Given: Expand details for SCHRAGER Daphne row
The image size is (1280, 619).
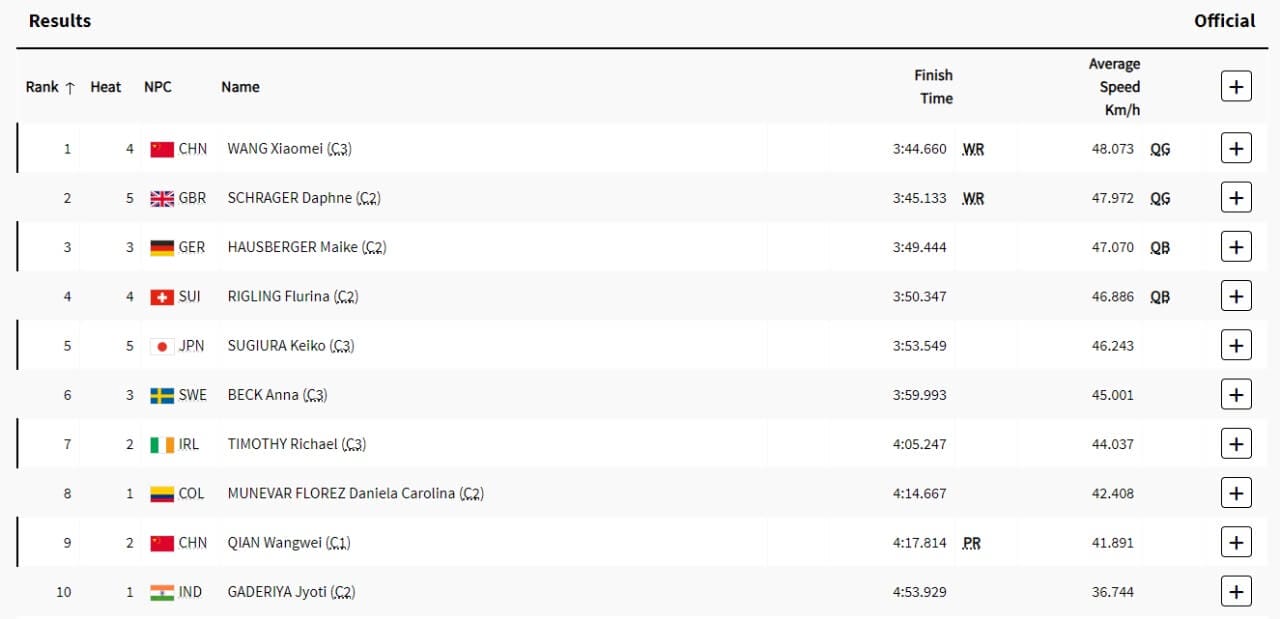Looking at the screenshot, I should (1236, 198).
